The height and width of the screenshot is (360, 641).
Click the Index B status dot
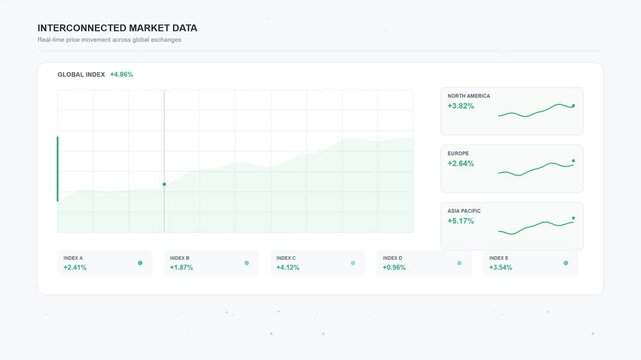point(247,263)
